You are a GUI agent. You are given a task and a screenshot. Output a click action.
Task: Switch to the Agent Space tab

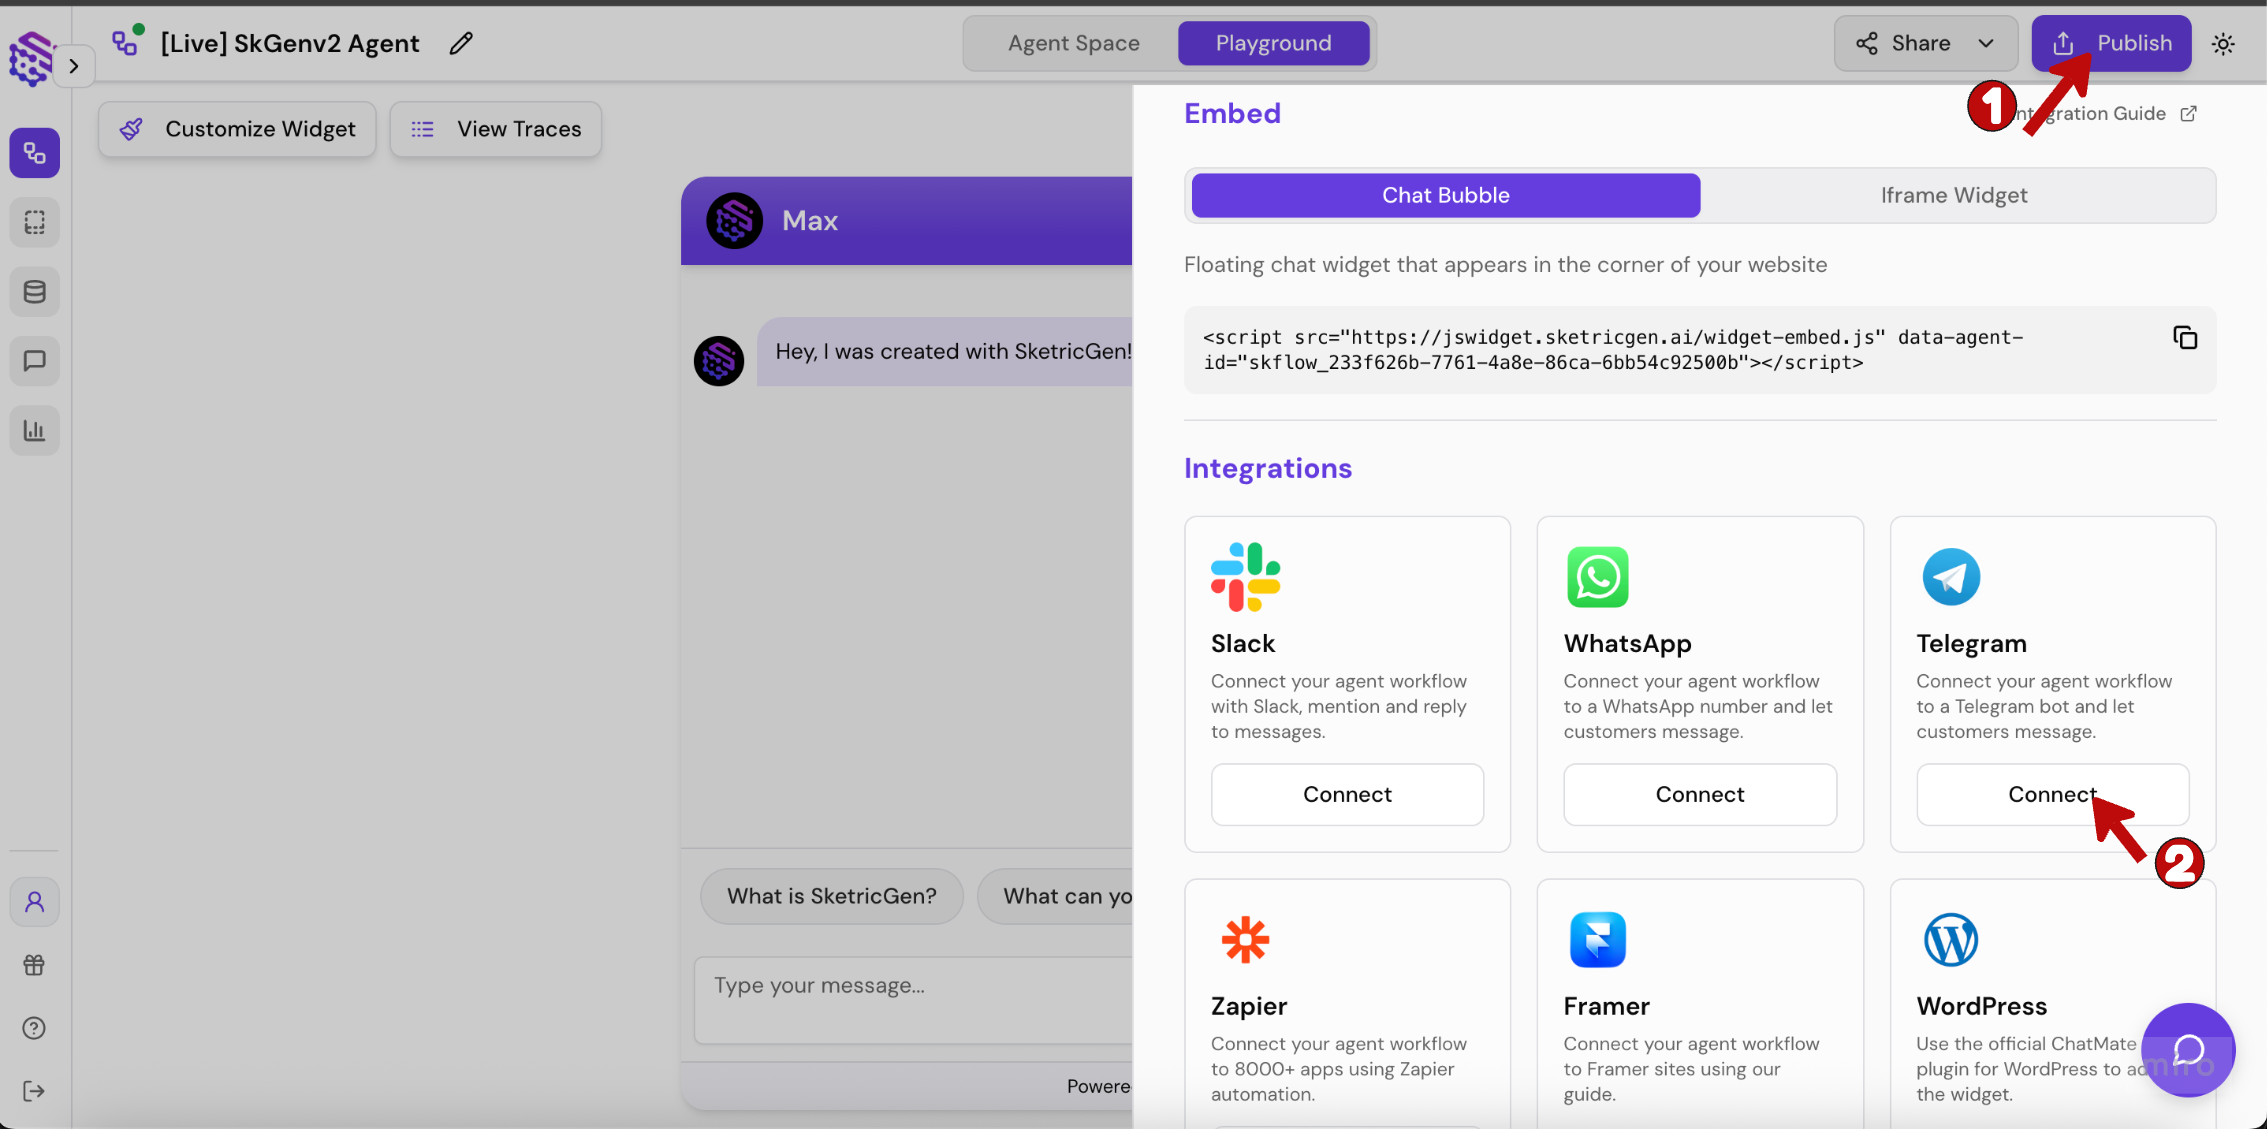[x=1073, y=43]
